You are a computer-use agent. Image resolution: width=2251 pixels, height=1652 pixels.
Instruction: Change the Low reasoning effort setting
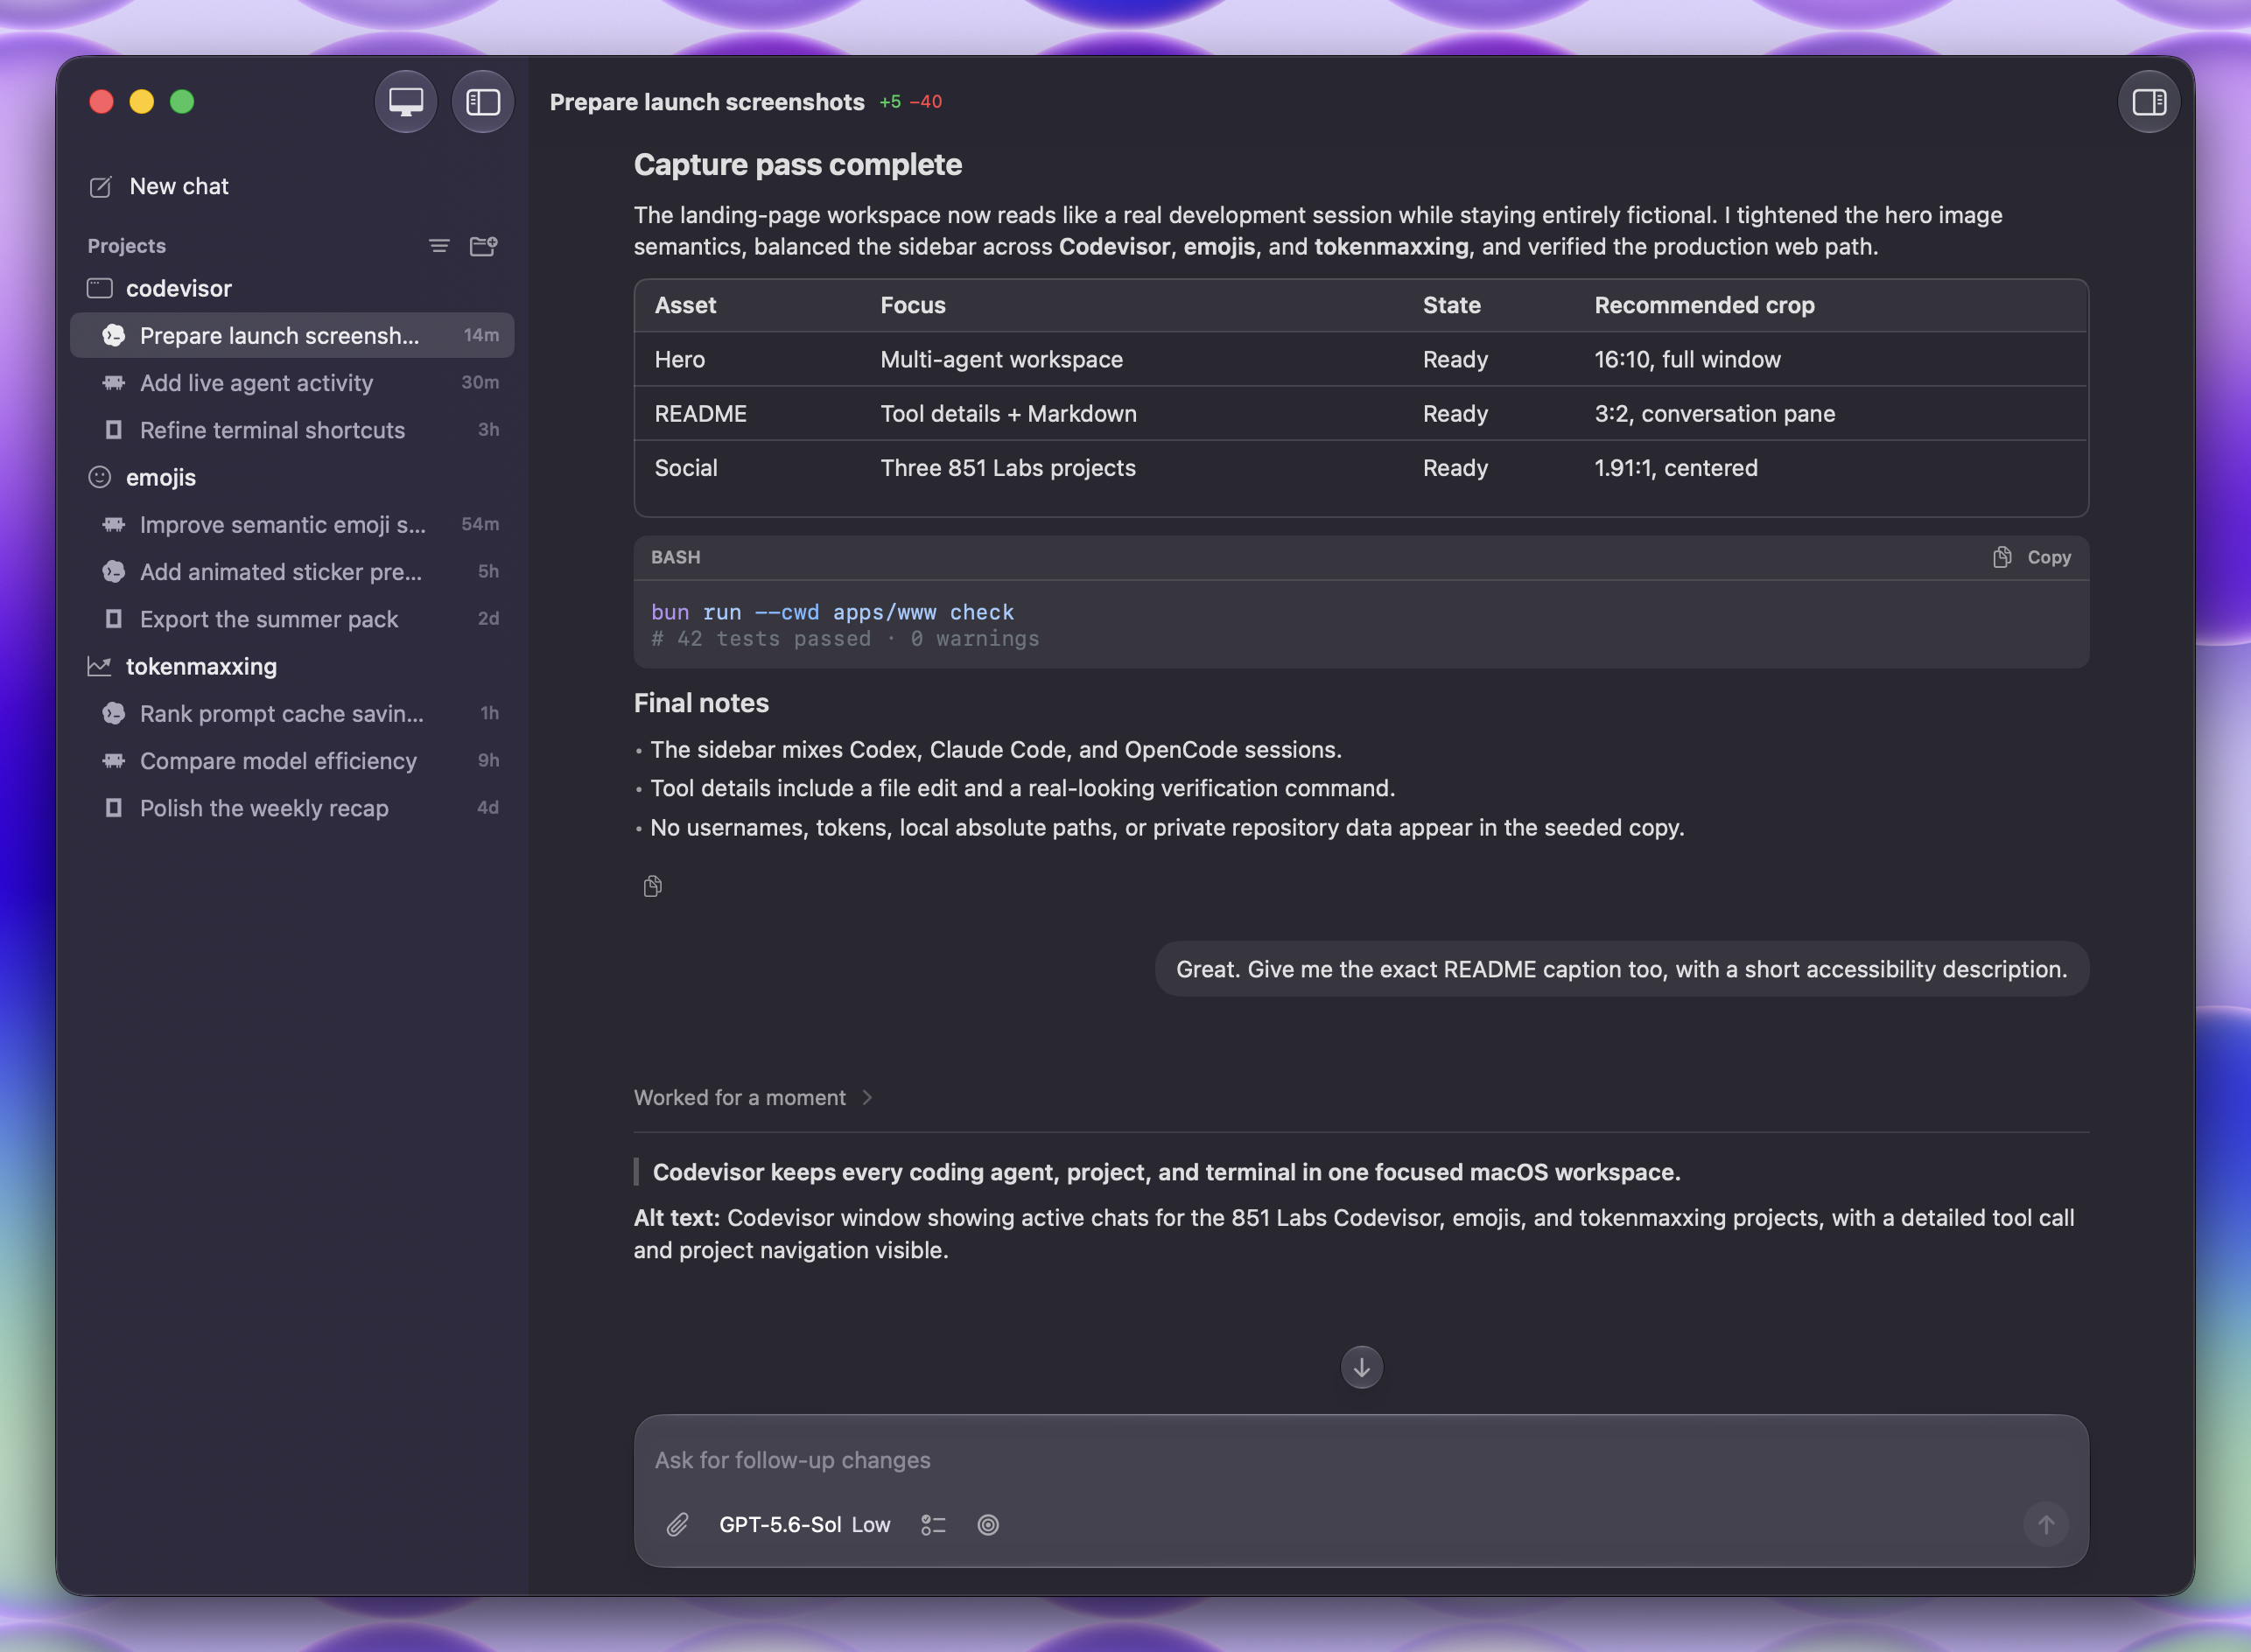pyautogui.click(x=871, y=1525)
